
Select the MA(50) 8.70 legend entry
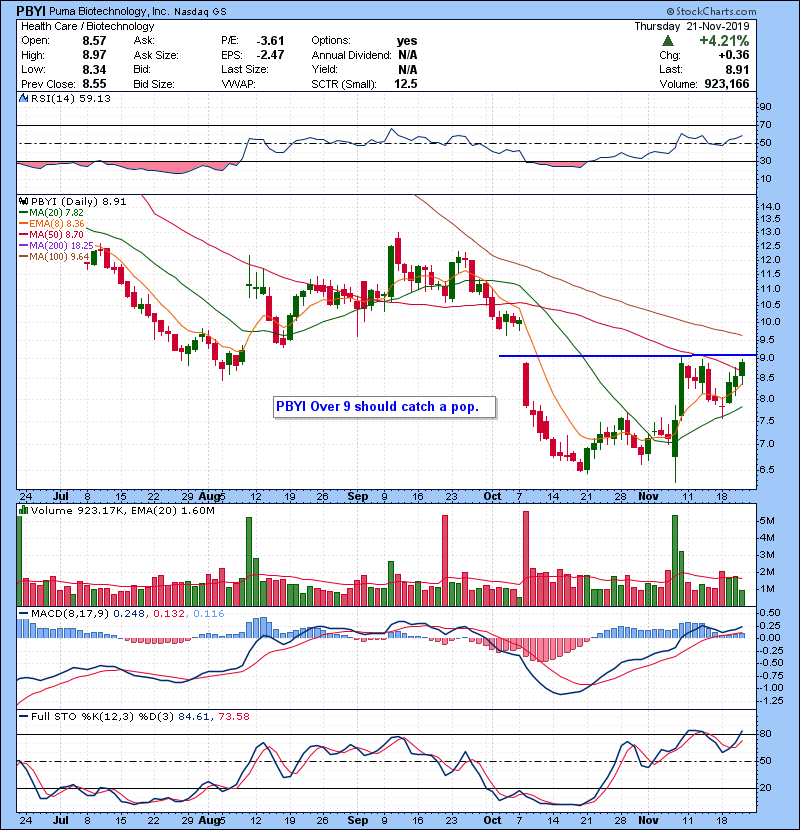pos(52,234)
